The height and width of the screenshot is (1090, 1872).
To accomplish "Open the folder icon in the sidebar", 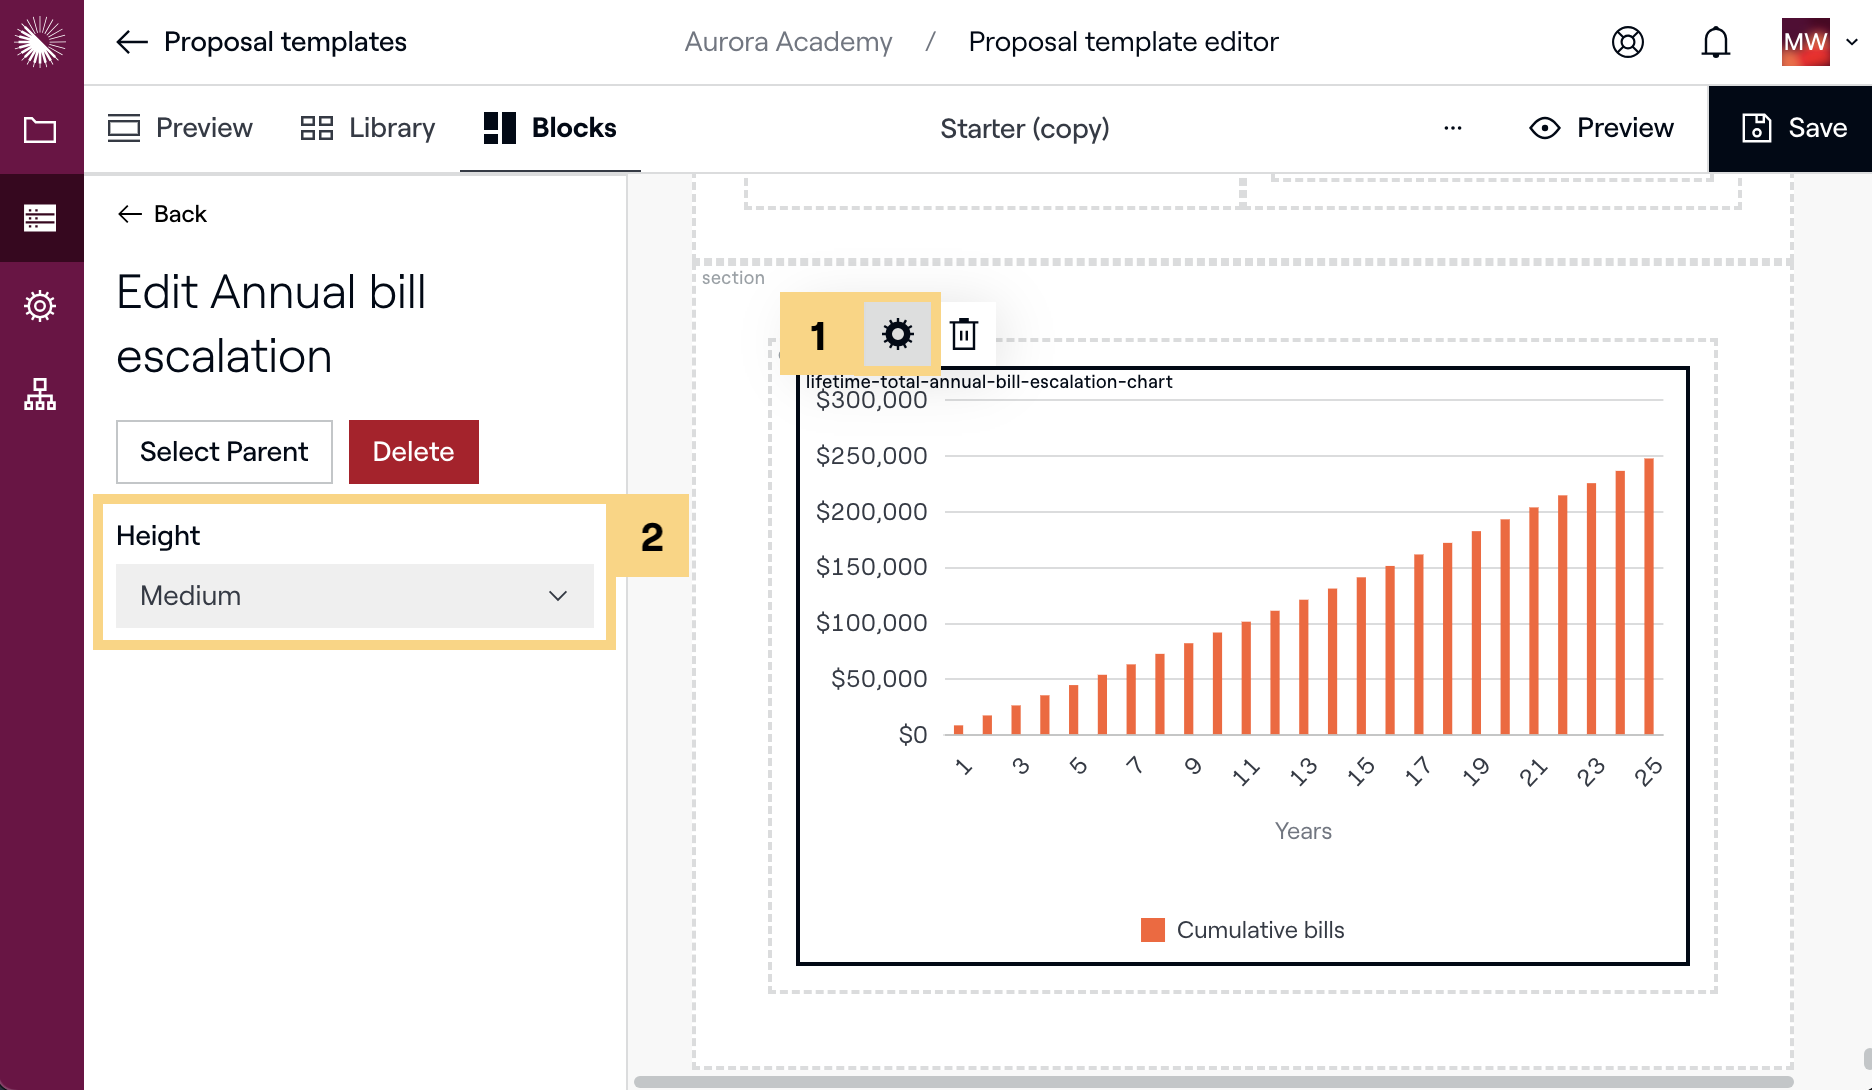I will pyautogui.click(x=40, y=130).
